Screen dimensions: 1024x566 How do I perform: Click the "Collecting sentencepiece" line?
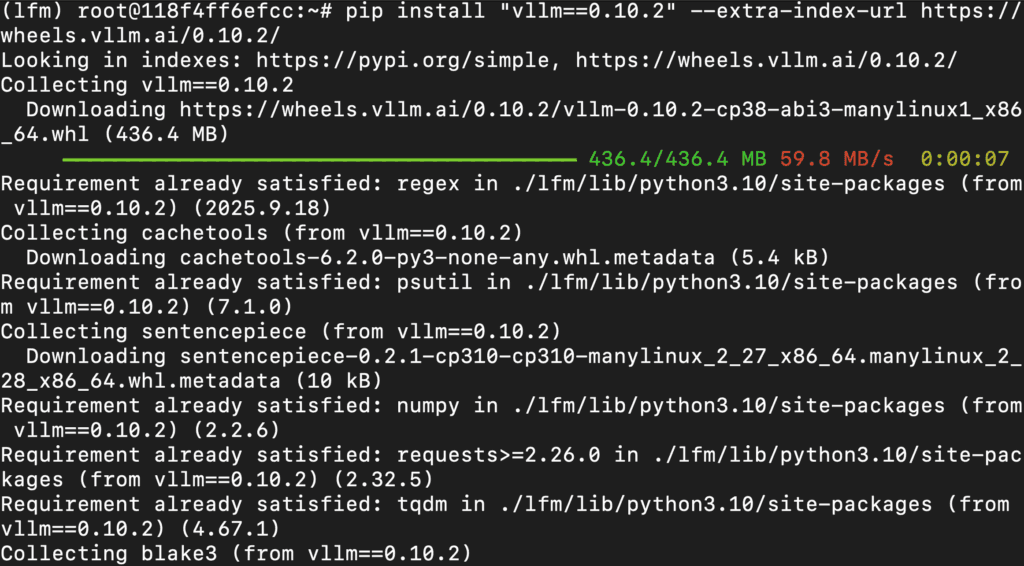279,330
